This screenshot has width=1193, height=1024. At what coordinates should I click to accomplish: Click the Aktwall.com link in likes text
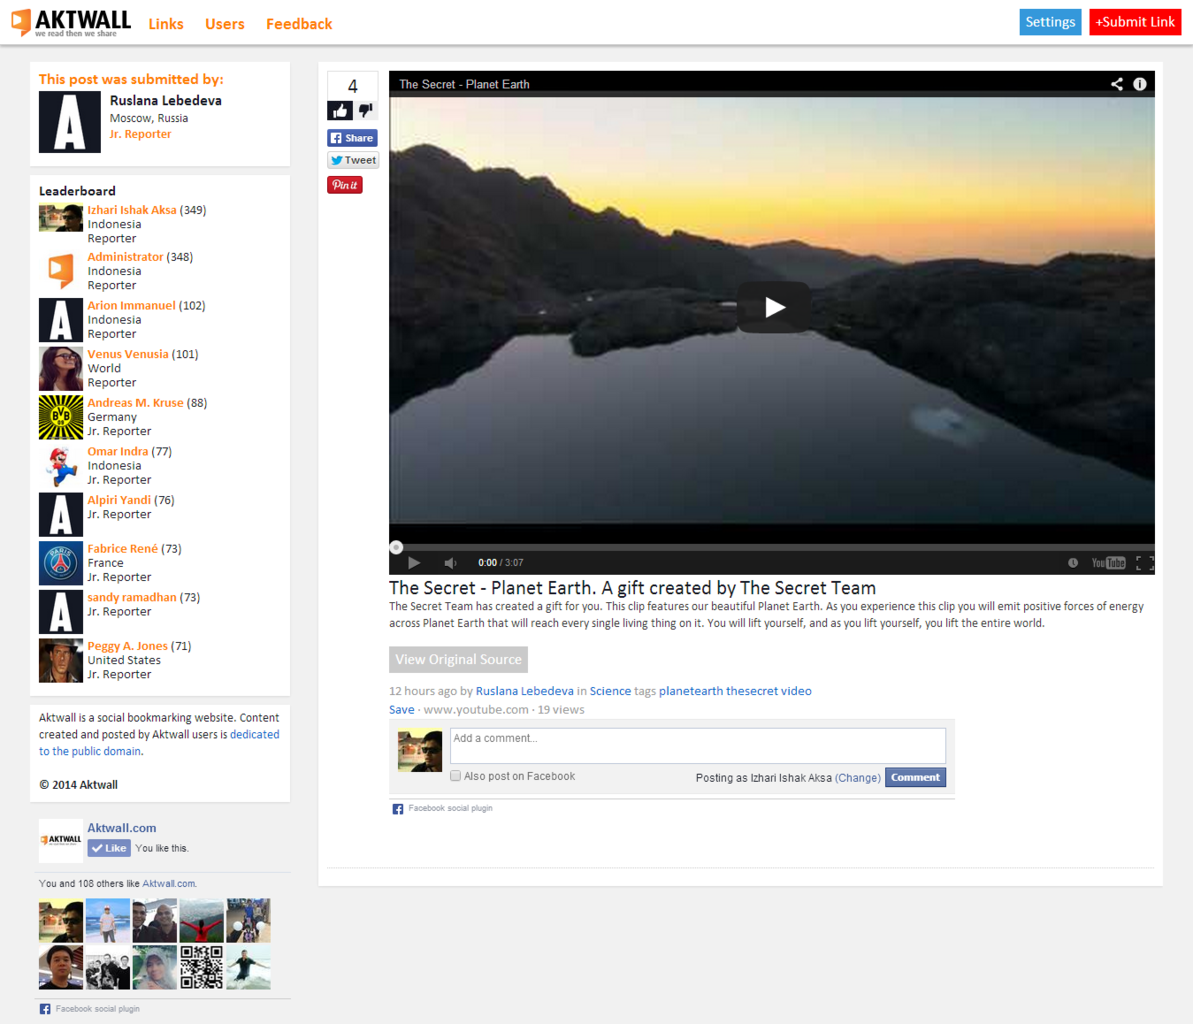[169, 884]
